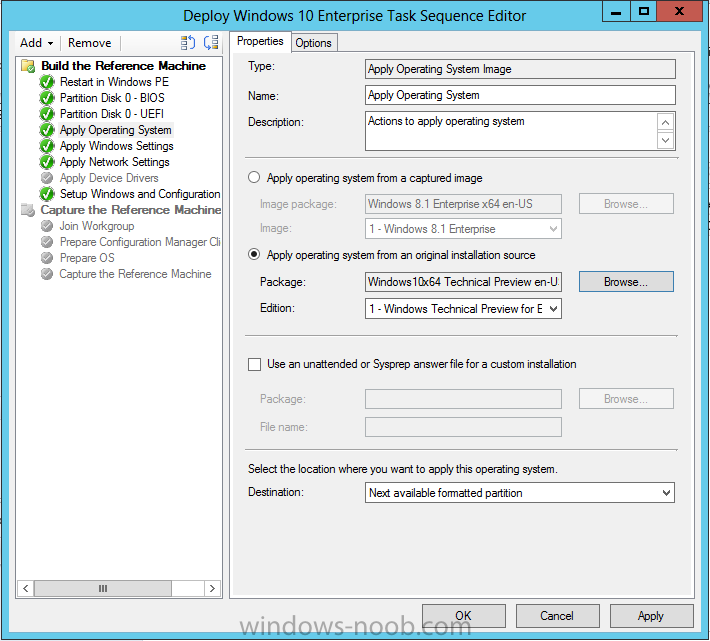Click the description field scroll down arrow

point(666,140)
